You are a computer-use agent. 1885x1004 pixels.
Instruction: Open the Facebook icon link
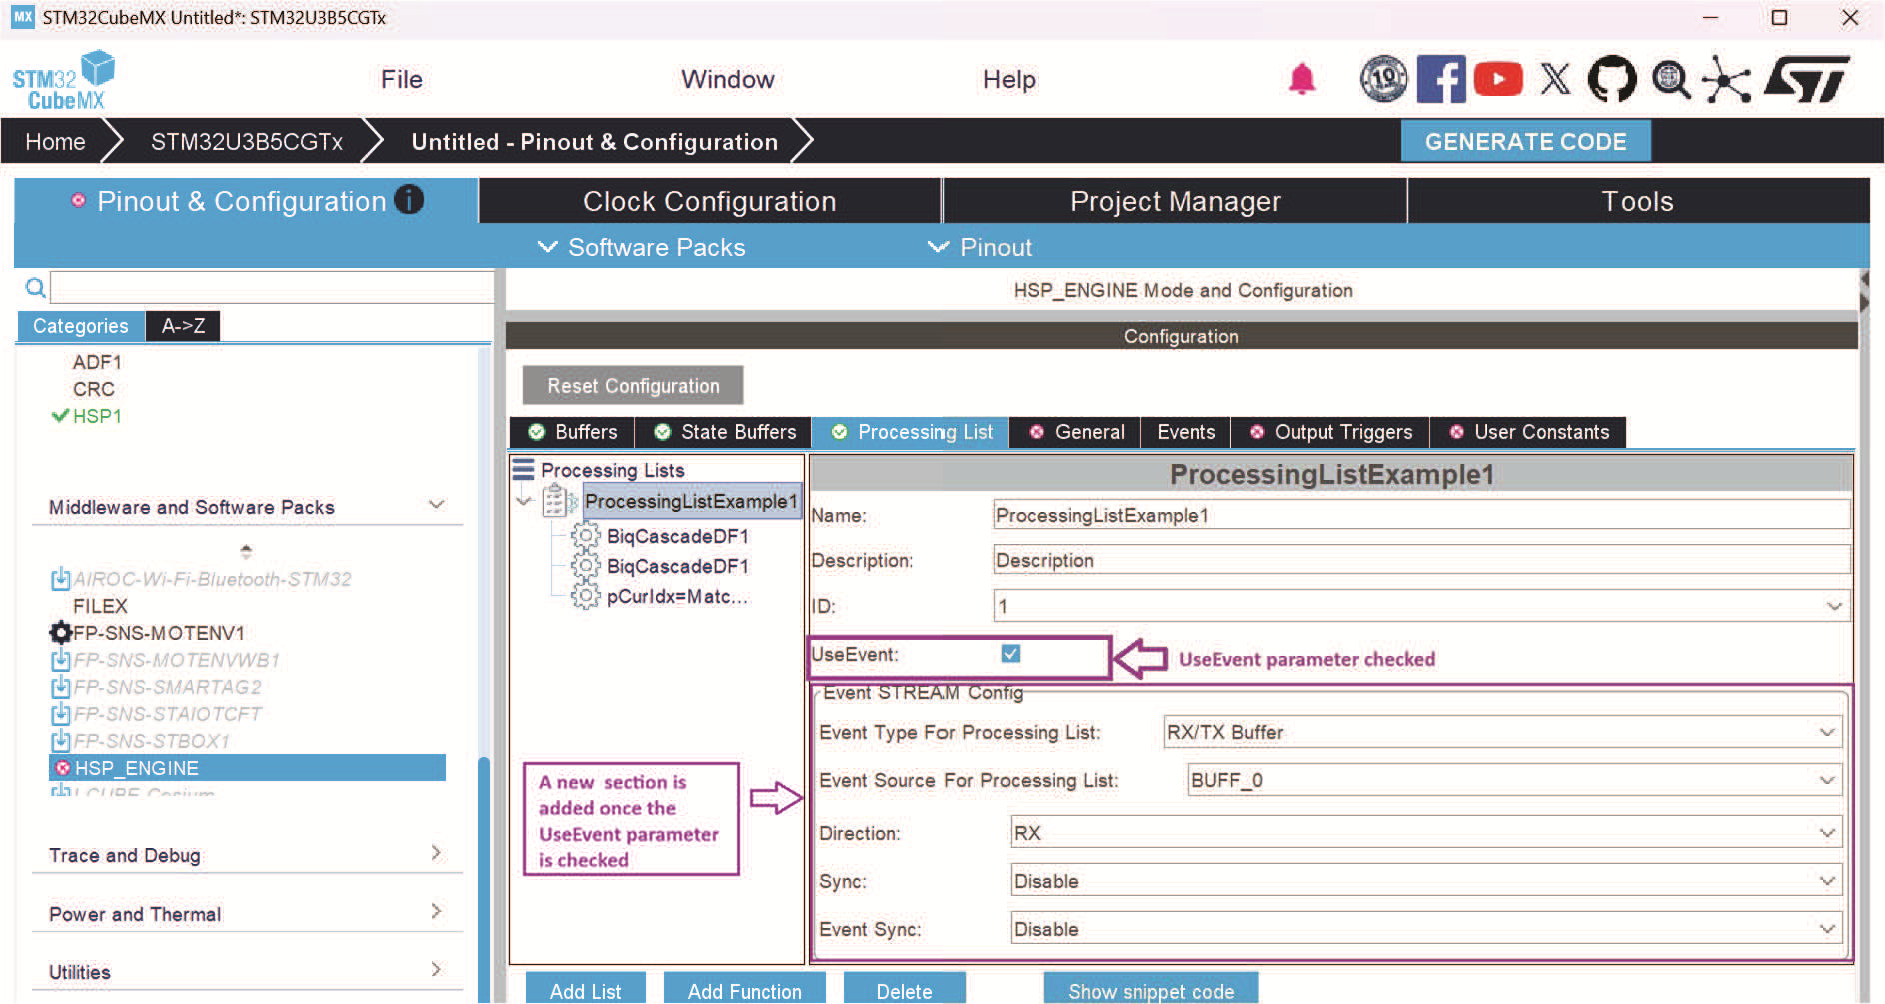click(1441, 79)
